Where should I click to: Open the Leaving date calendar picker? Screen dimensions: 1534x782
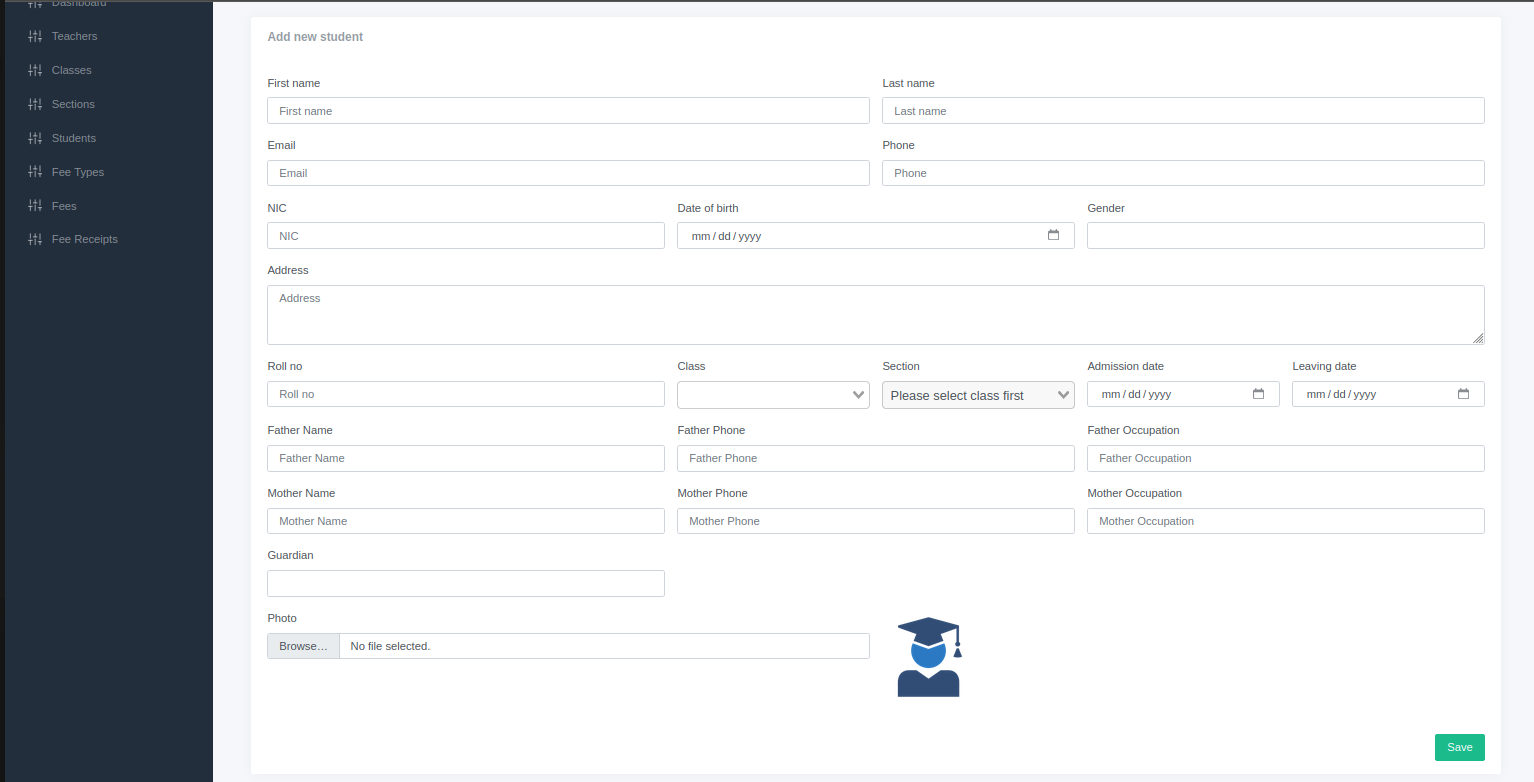[1463, 394]
